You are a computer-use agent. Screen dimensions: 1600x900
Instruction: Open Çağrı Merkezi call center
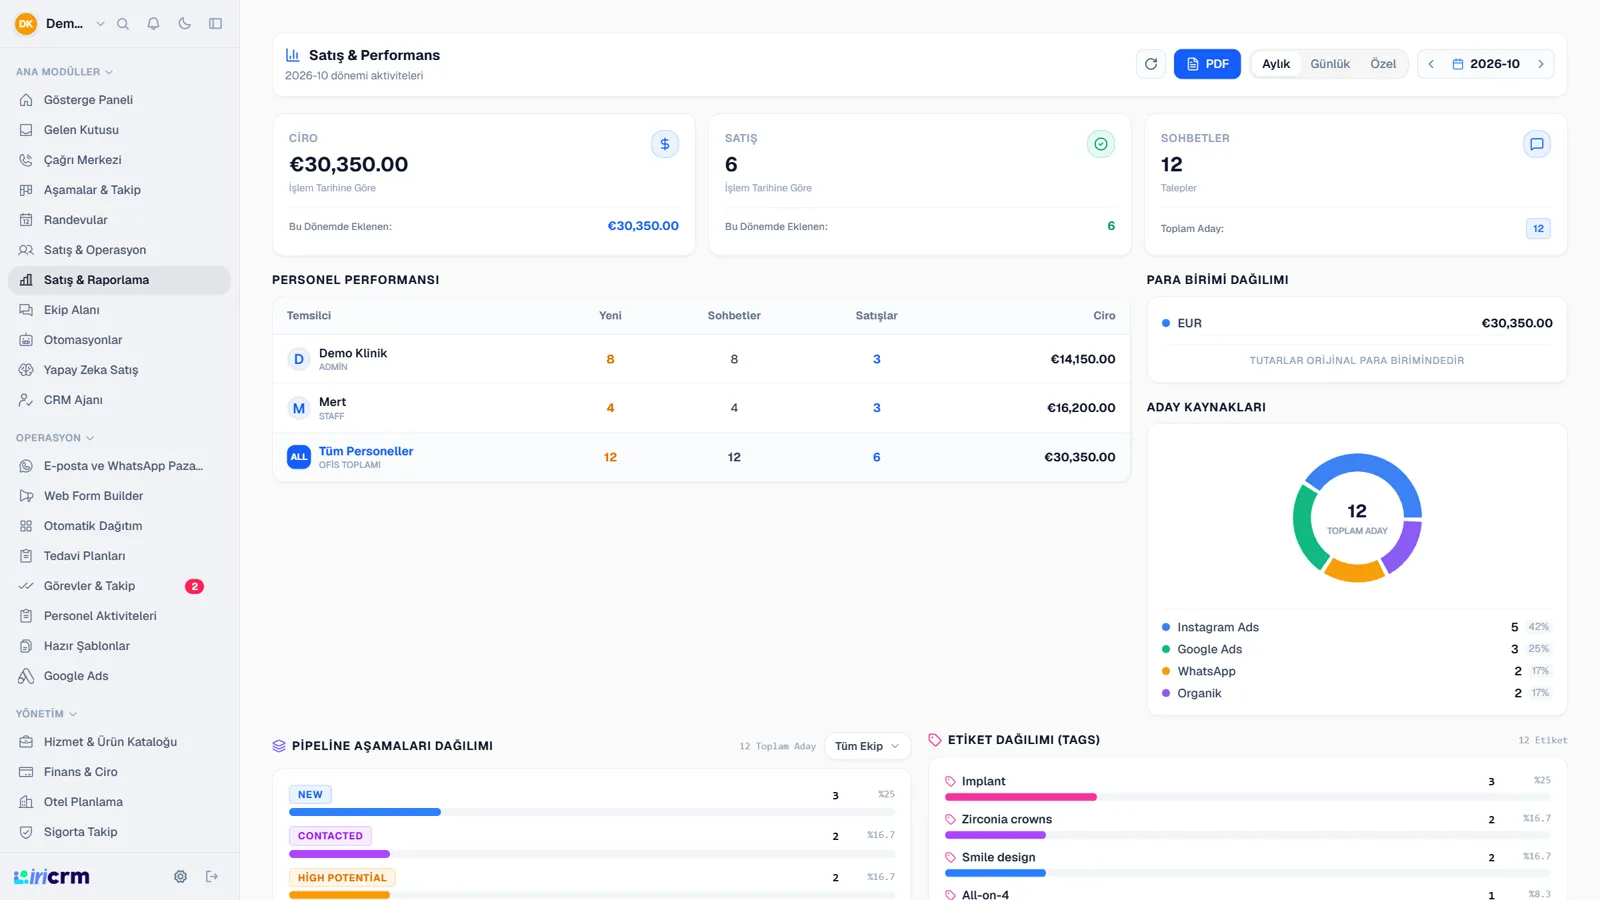pyautogui.click(x=119, y=160)
